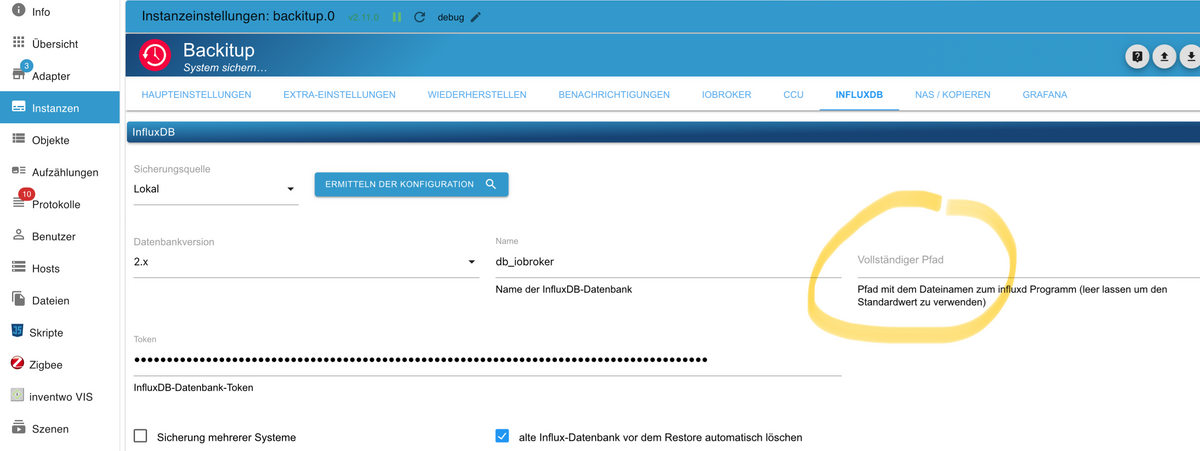The height and width of the screenshot is (451, 1200).
Task: Switch to the Grafana tab
Action: tap(1045, 95)
